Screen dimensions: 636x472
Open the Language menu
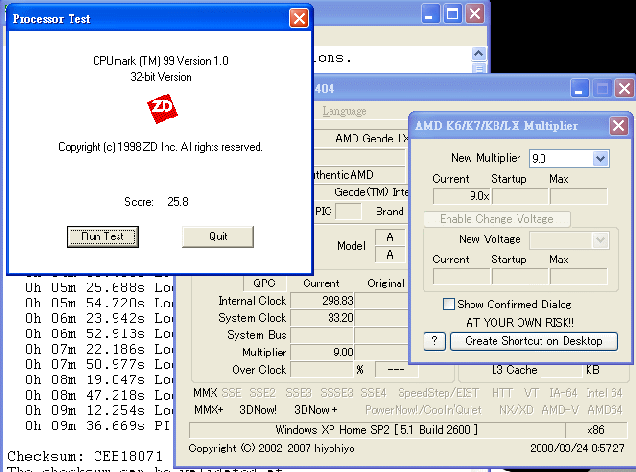click(x=344, y=111)
